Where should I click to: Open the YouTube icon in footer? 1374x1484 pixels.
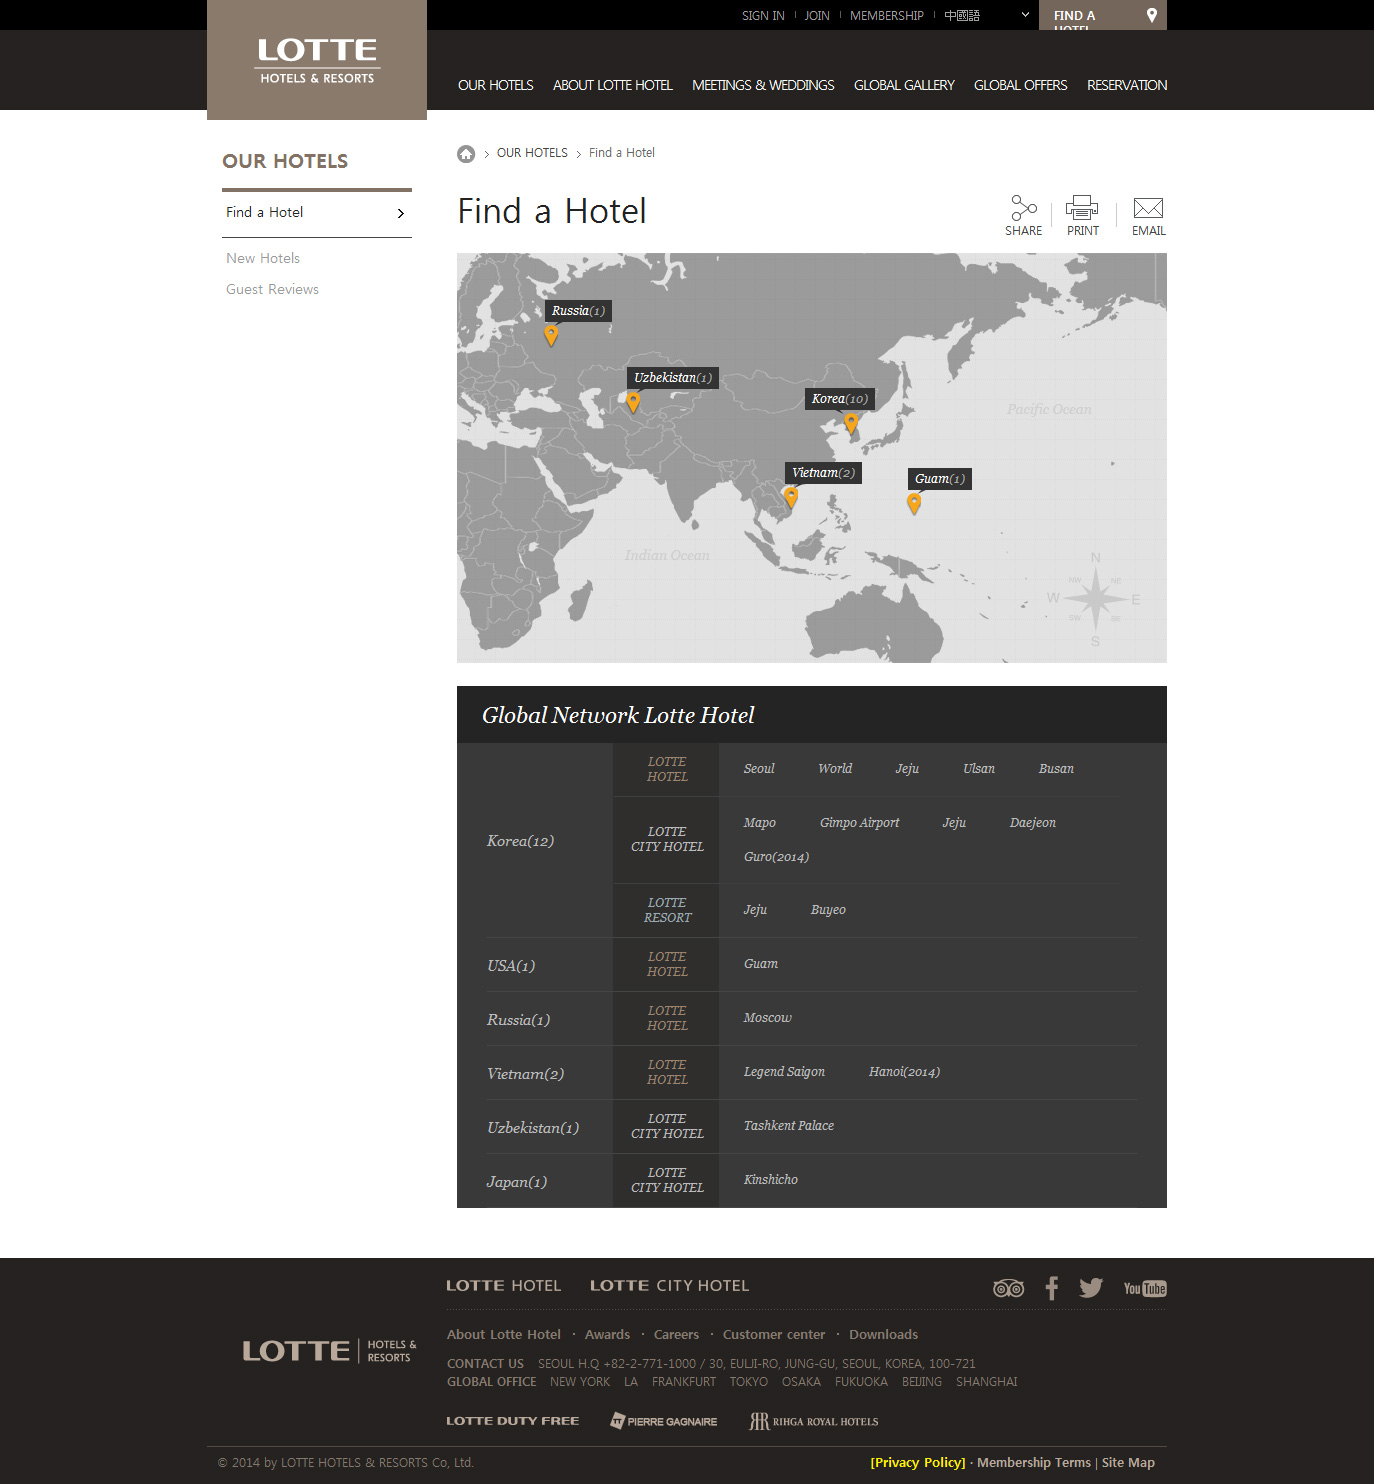click(x=1145, y=1288)
